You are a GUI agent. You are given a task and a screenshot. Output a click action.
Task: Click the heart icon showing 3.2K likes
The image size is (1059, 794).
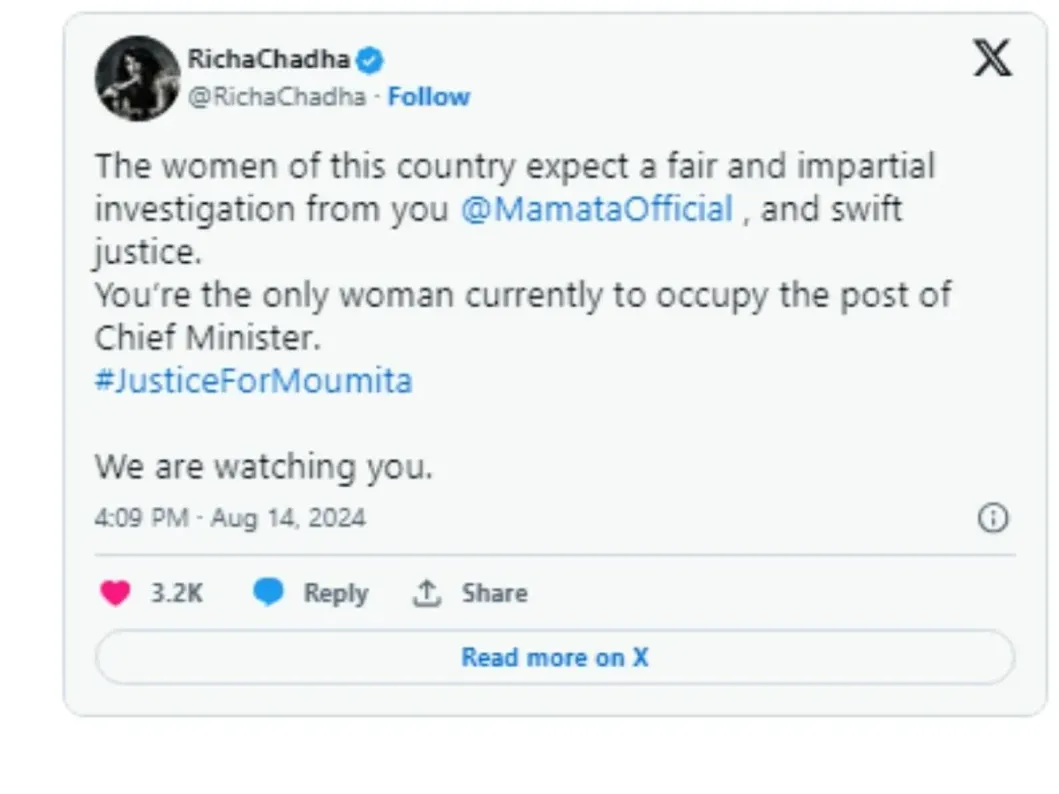coord(116,592)
